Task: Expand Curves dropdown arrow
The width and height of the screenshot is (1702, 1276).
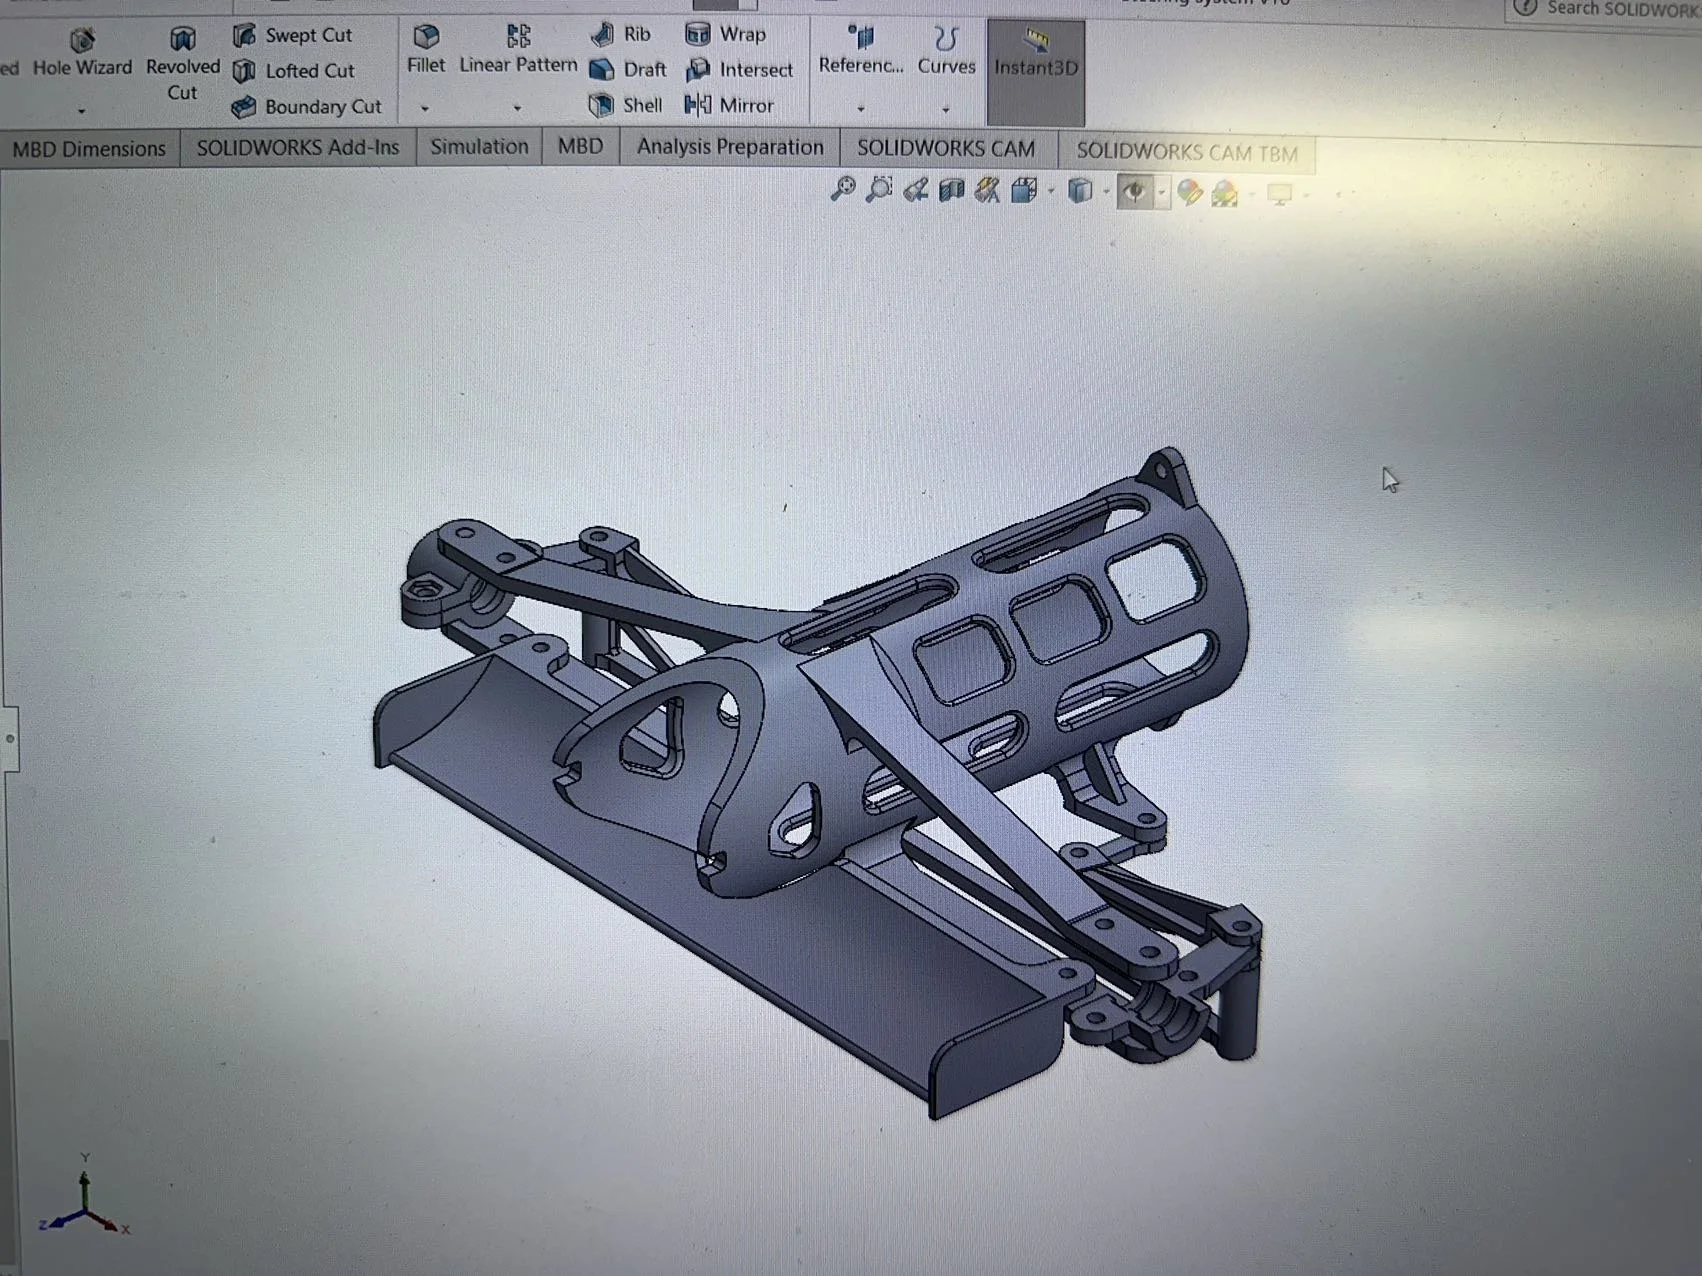Action: pos(945,108)
